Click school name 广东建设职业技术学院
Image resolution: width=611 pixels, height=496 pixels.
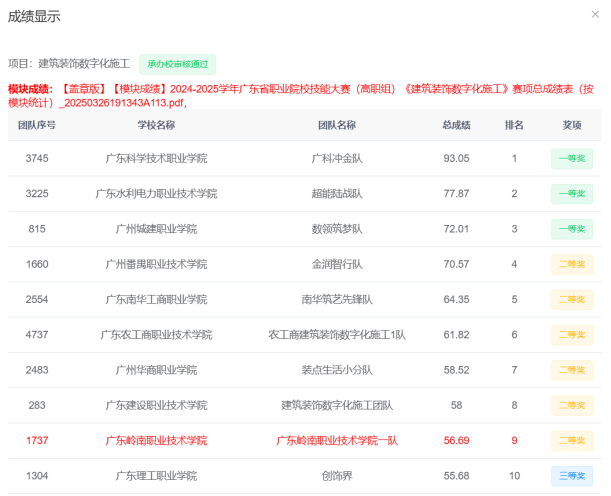(156, 405)
